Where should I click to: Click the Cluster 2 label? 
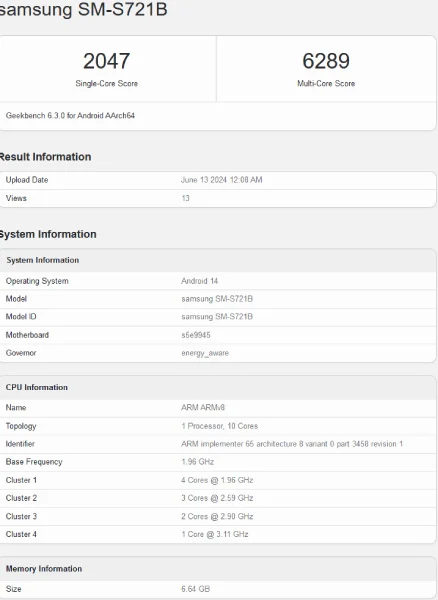pyautogui.click(x=21, y=498)
